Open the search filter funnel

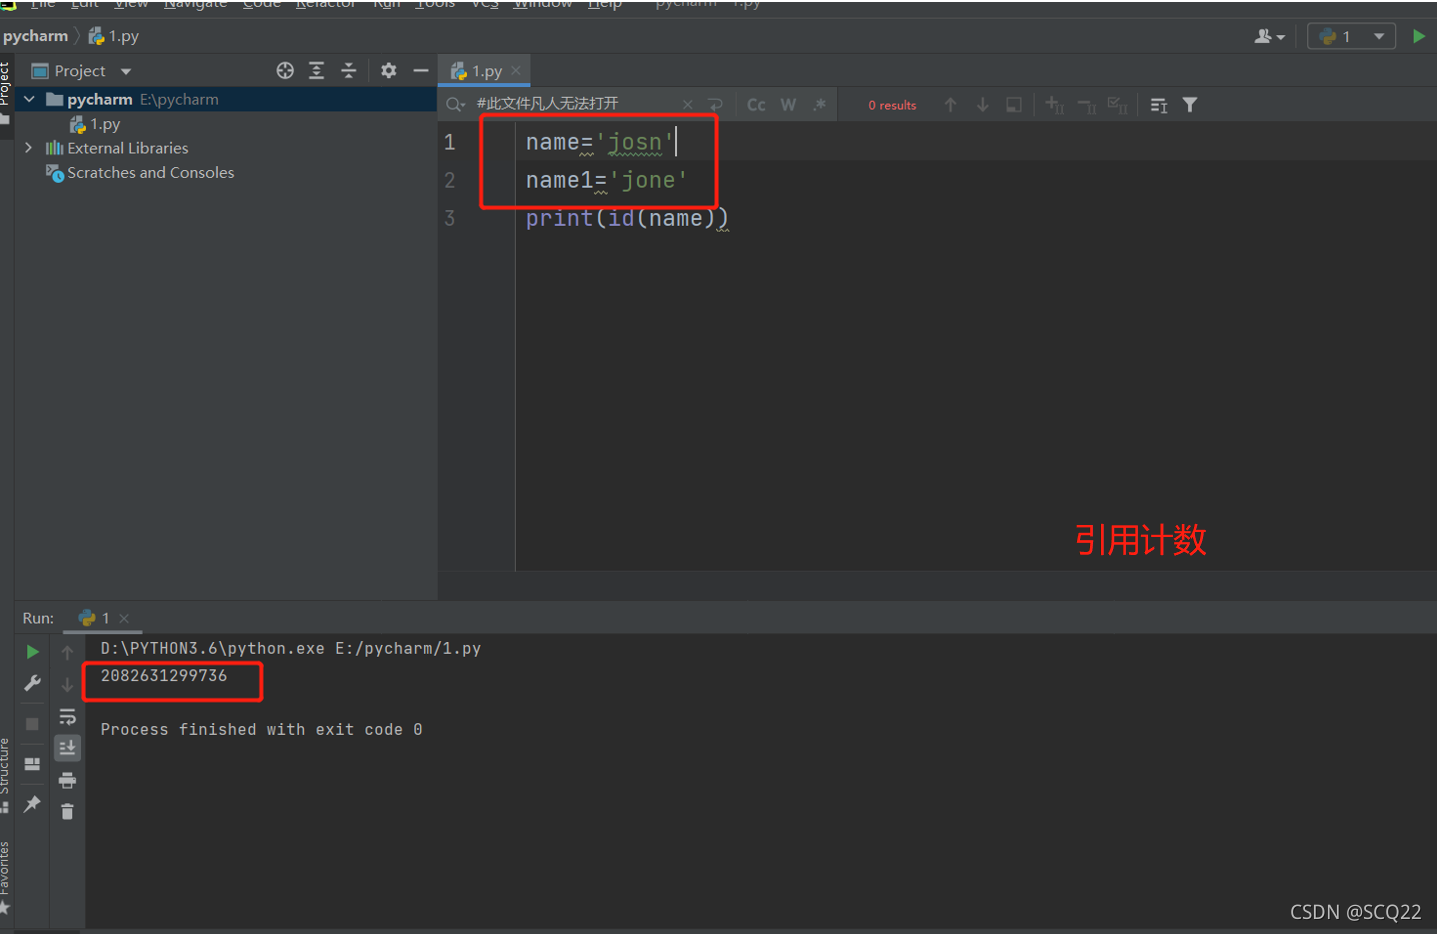(1190, 105)
